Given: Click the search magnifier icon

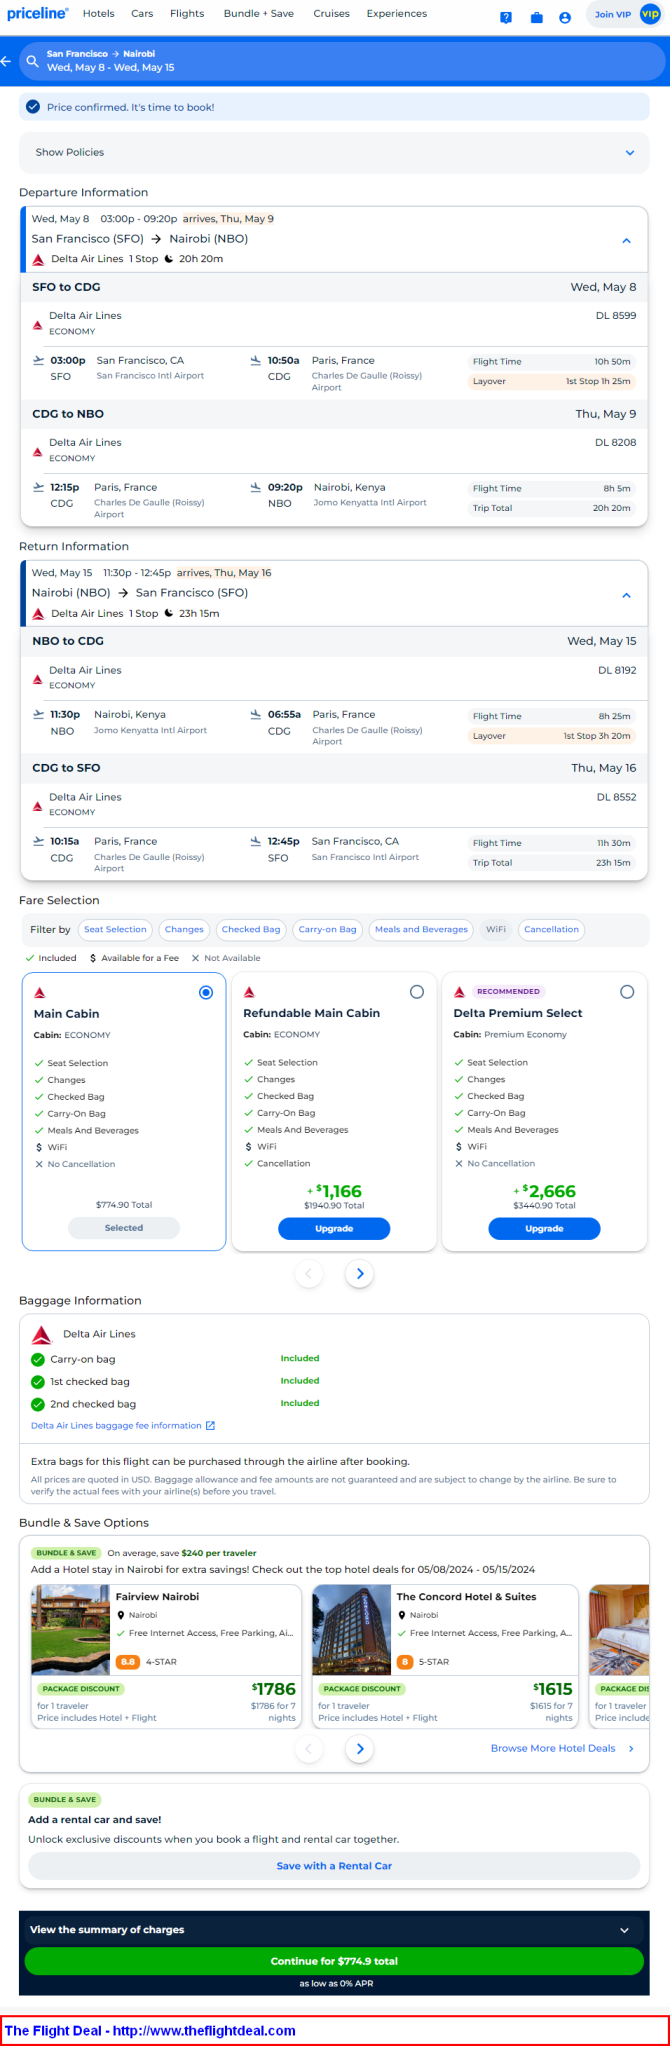Looking at the screenshot, I should (x=33, y=61).
